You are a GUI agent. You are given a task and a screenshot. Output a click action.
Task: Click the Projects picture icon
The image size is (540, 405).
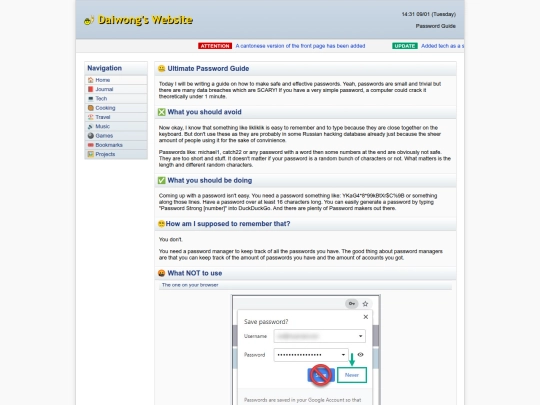(91, 154)
